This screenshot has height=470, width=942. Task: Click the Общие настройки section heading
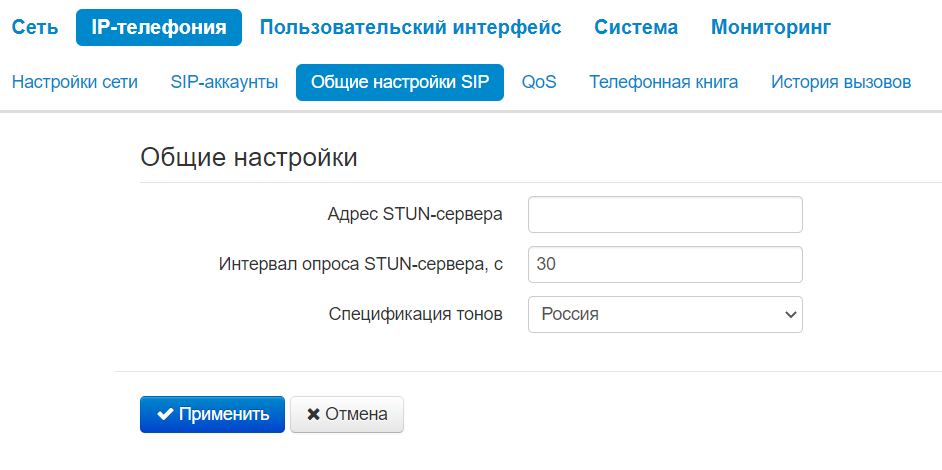tap(249, 157)
